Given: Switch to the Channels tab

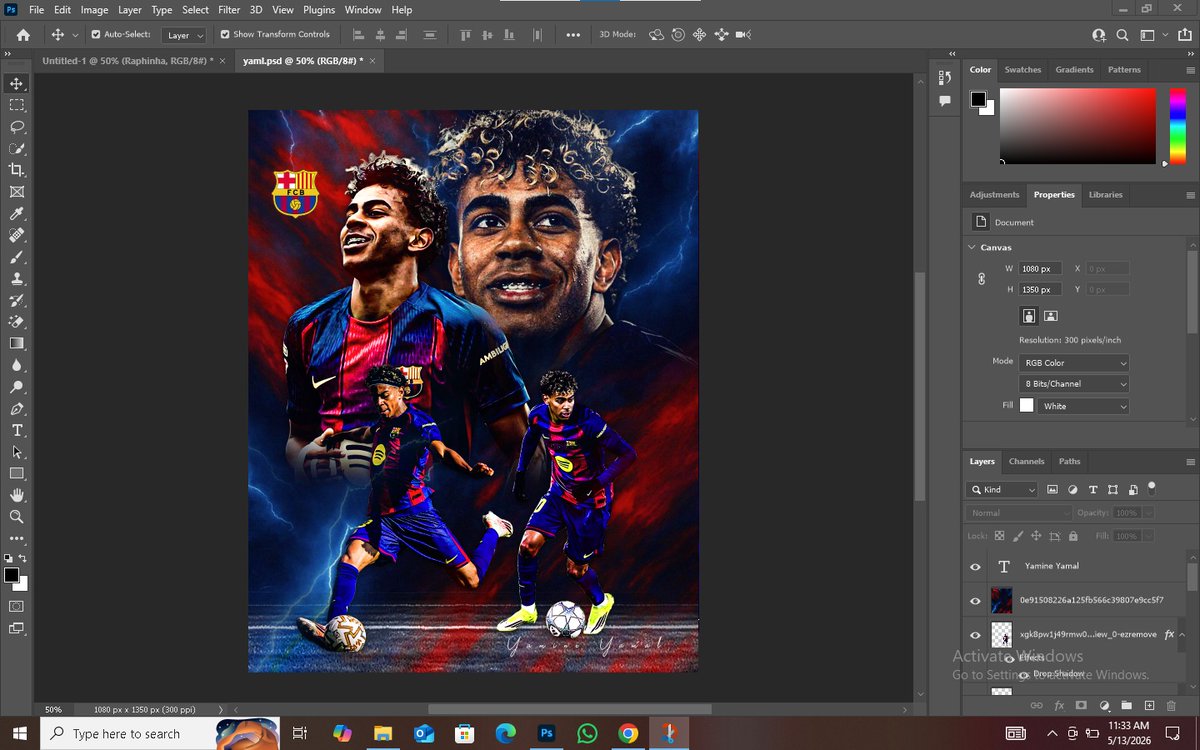Looking at the screenshot, I should (x=1026, y=461).
